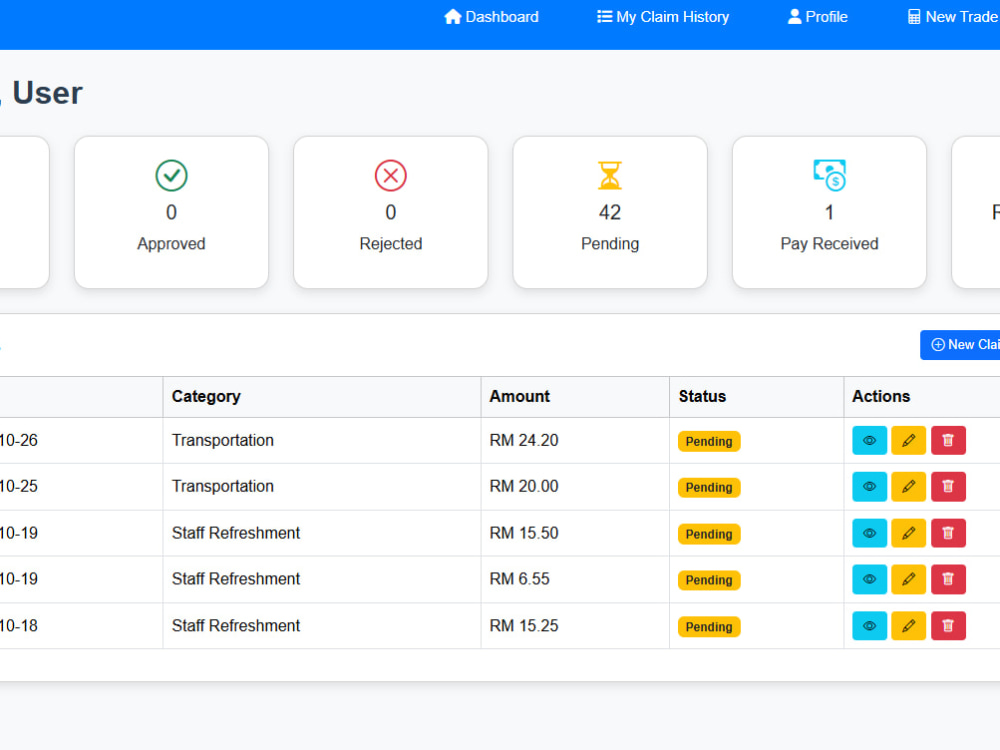Click the Pending hourglass icon
Screen dimensions: 1000x750
610,175
